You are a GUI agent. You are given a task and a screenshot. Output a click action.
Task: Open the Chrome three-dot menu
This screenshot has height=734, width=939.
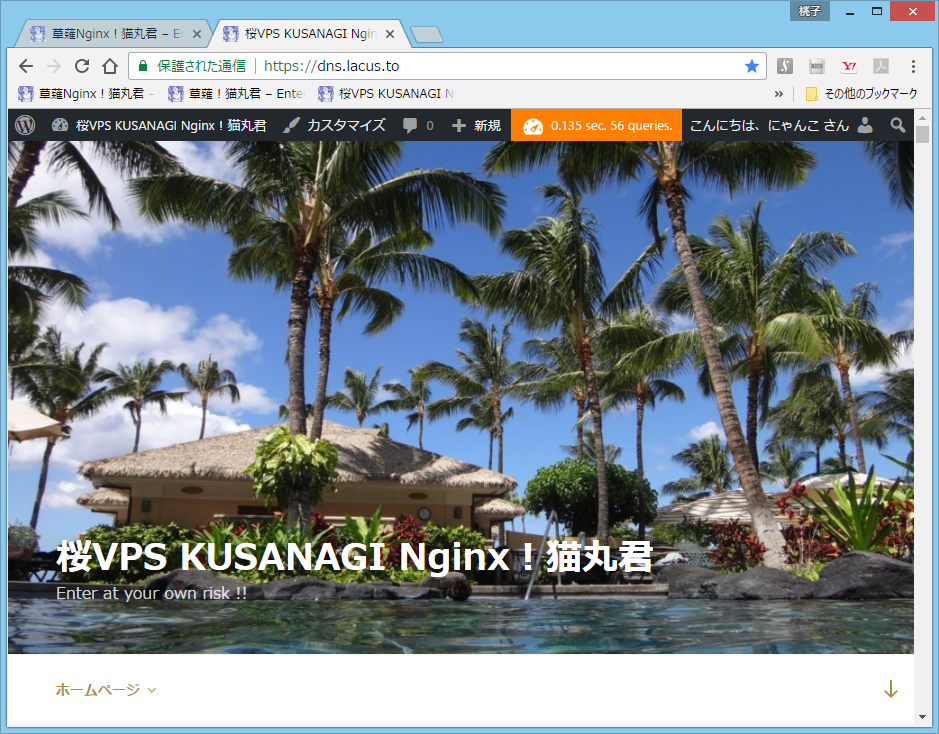pos(913,66)
